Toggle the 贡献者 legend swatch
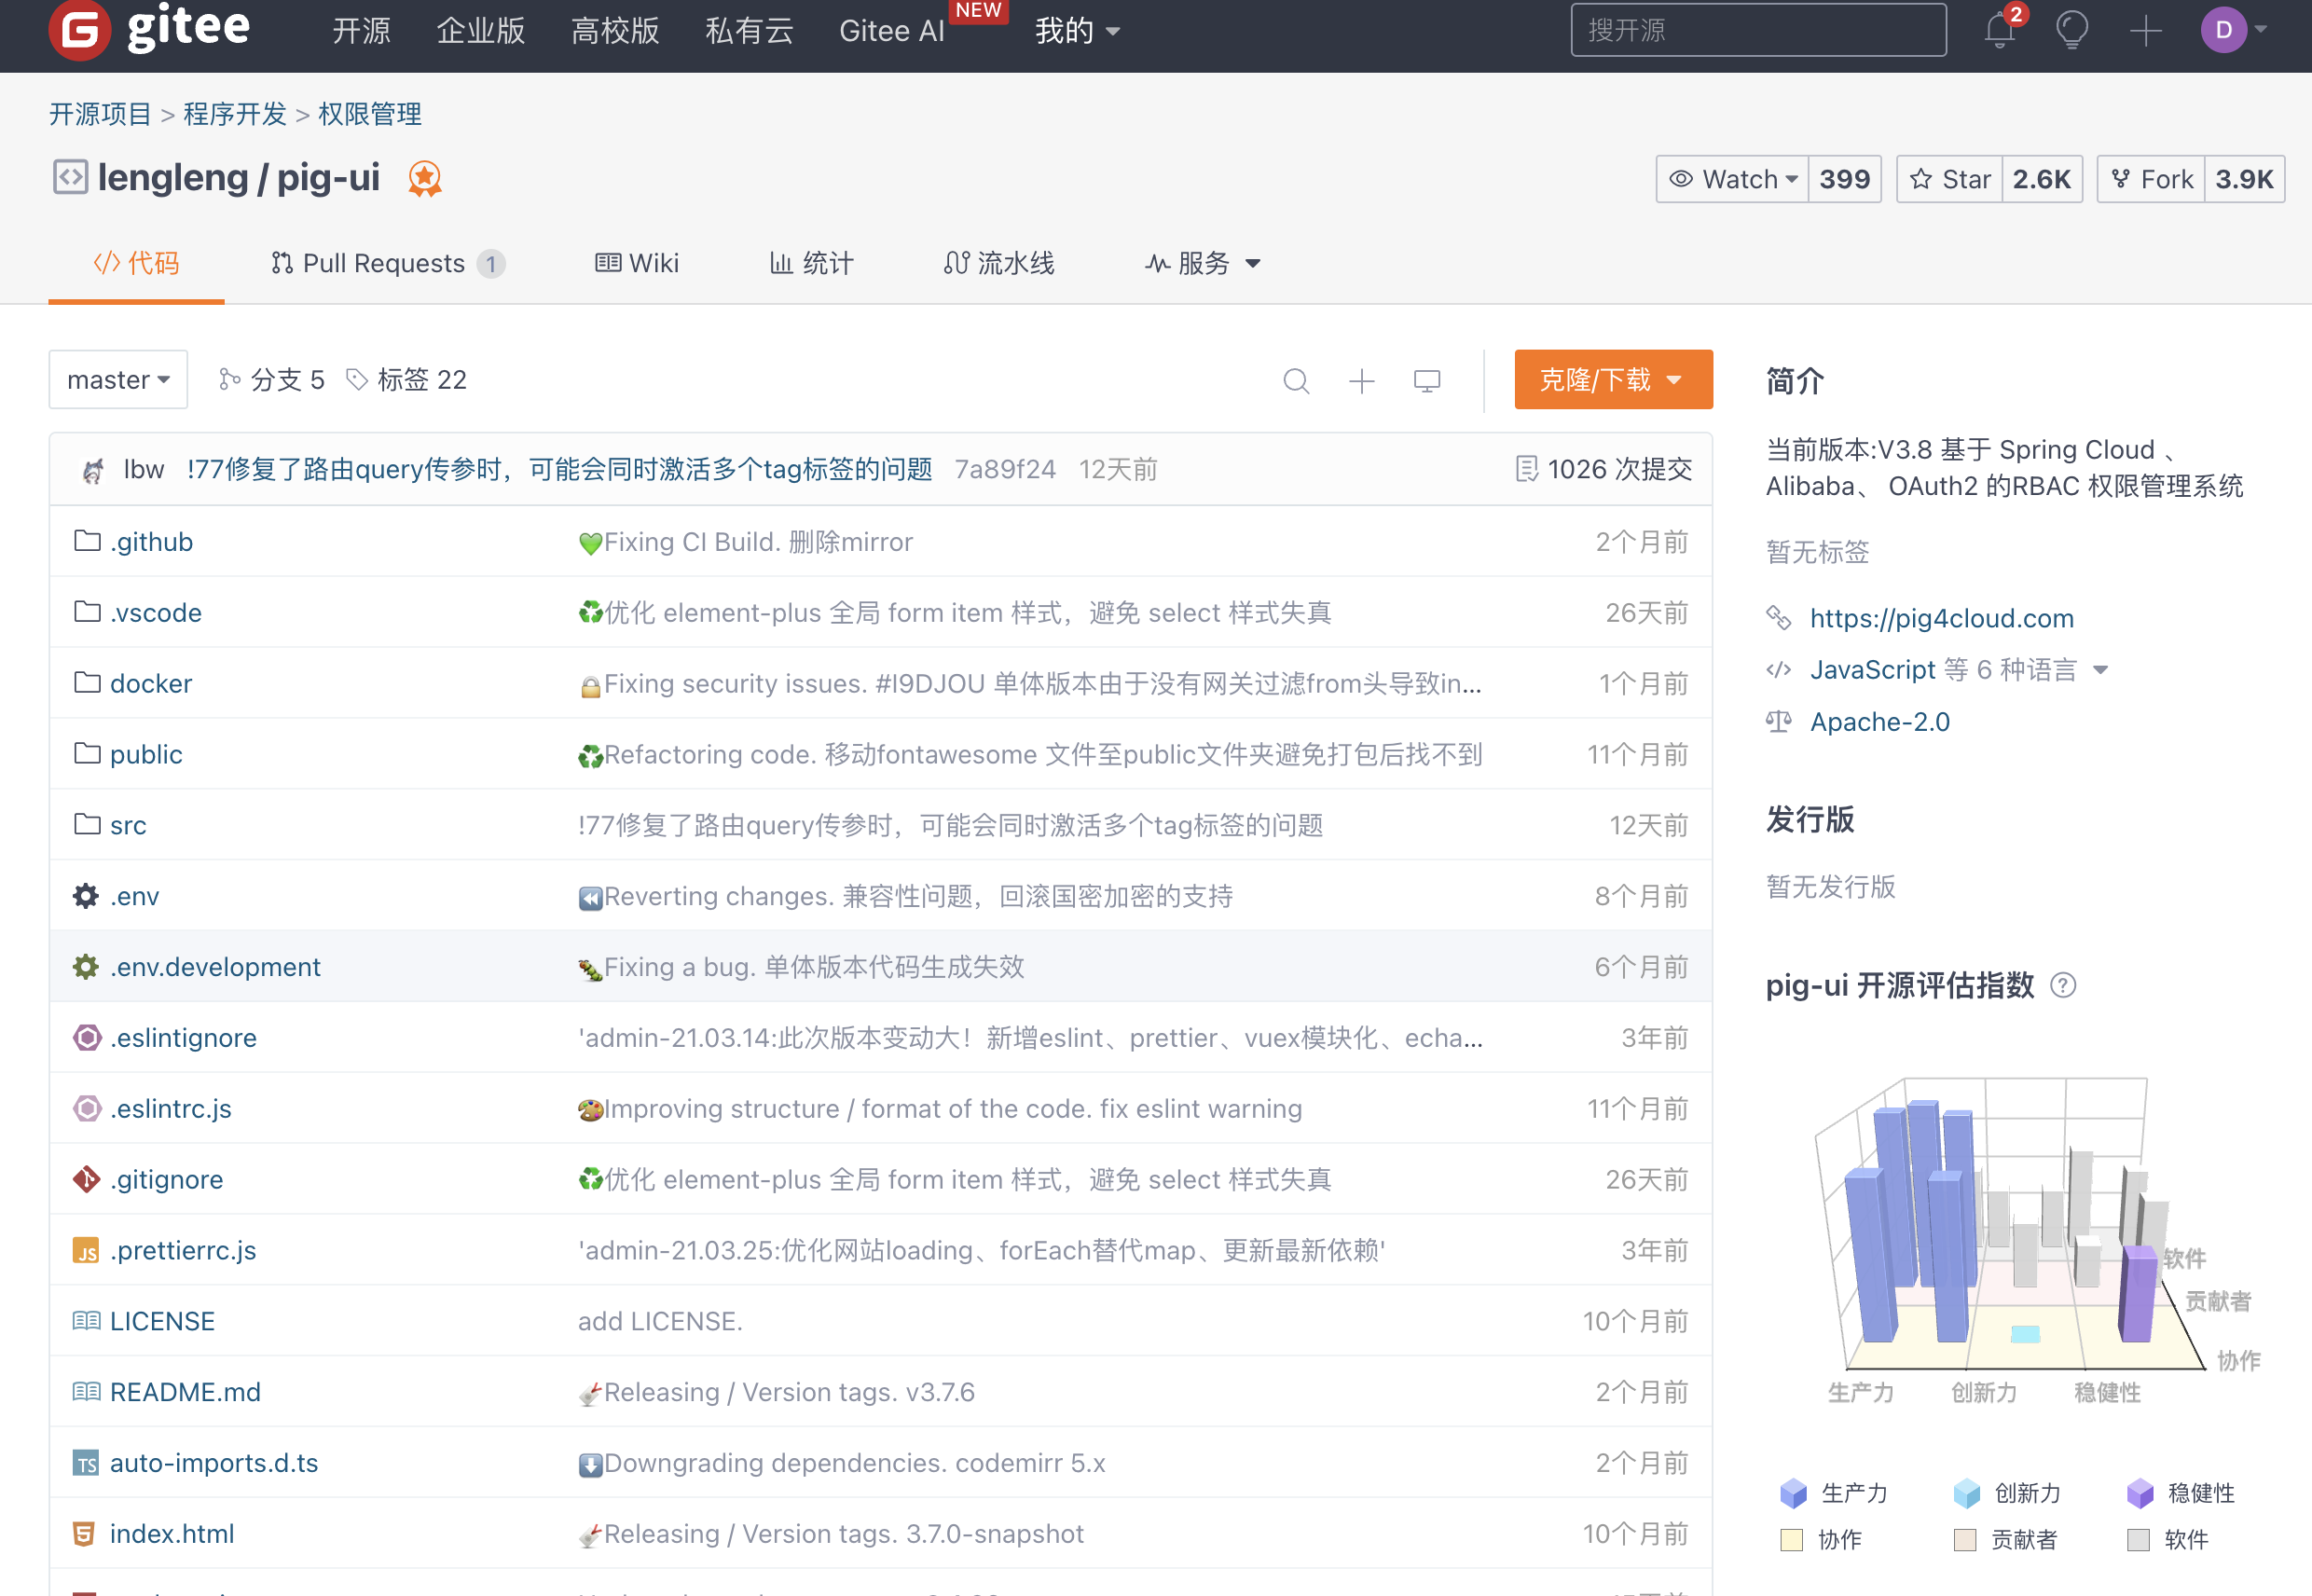This screenshot has height=1596, width=2312. pos(1964,1540)
